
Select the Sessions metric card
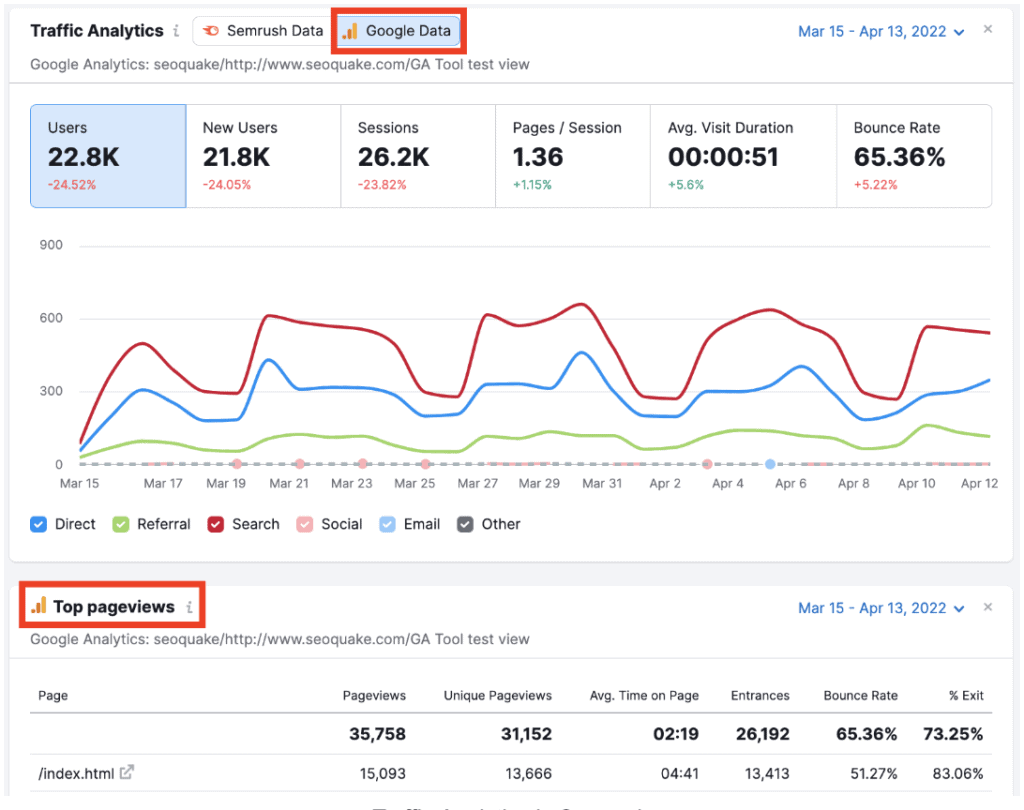point(418,156)
